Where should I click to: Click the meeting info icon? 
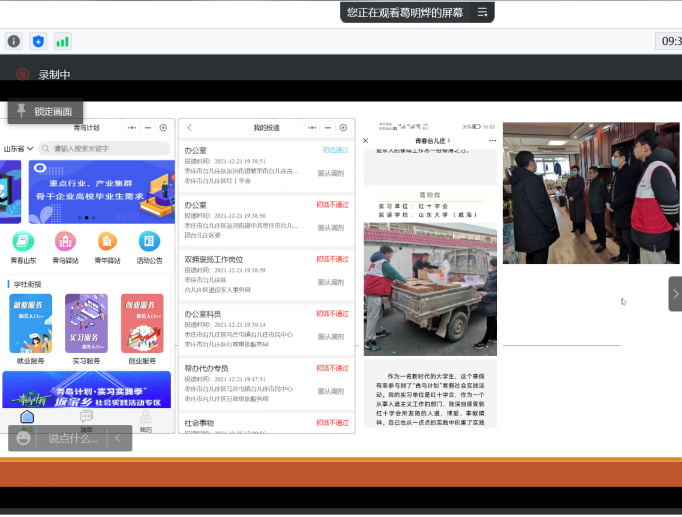pyautogui.click(x=14, y=41)
